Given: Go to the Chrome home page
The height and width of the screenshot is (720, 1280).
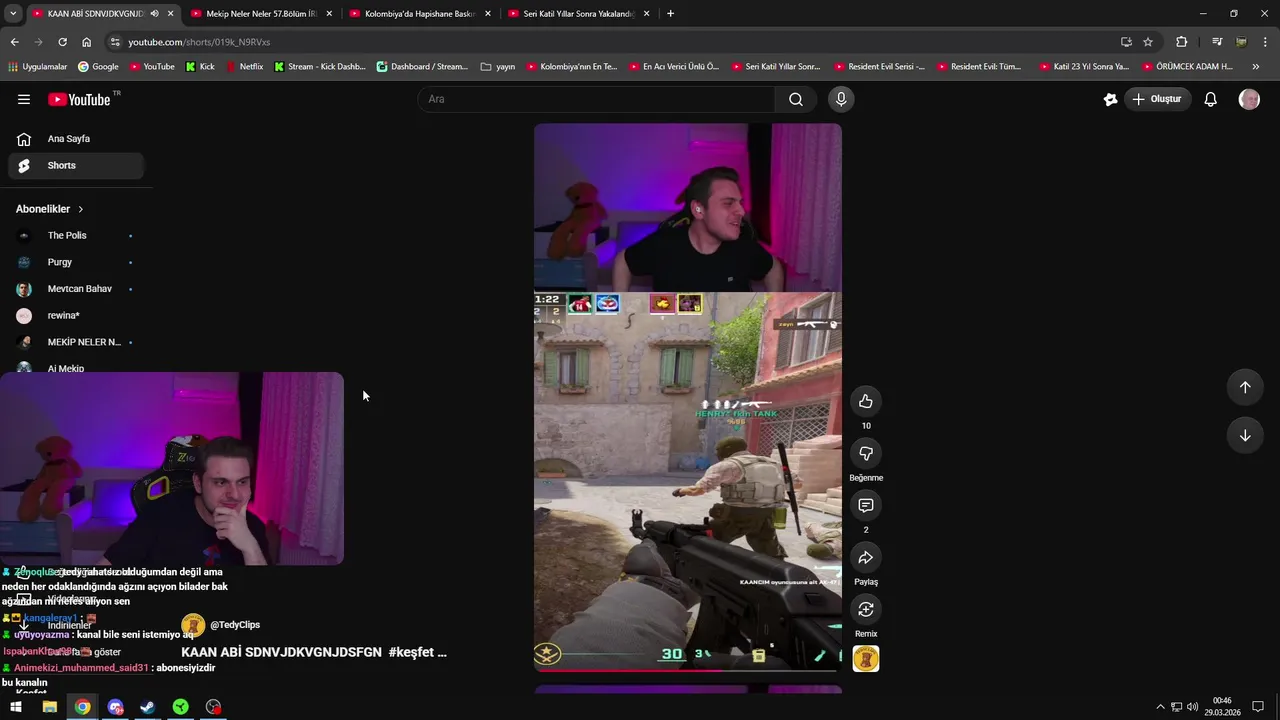Looking at the screenshot, I should tap(86, 42).
